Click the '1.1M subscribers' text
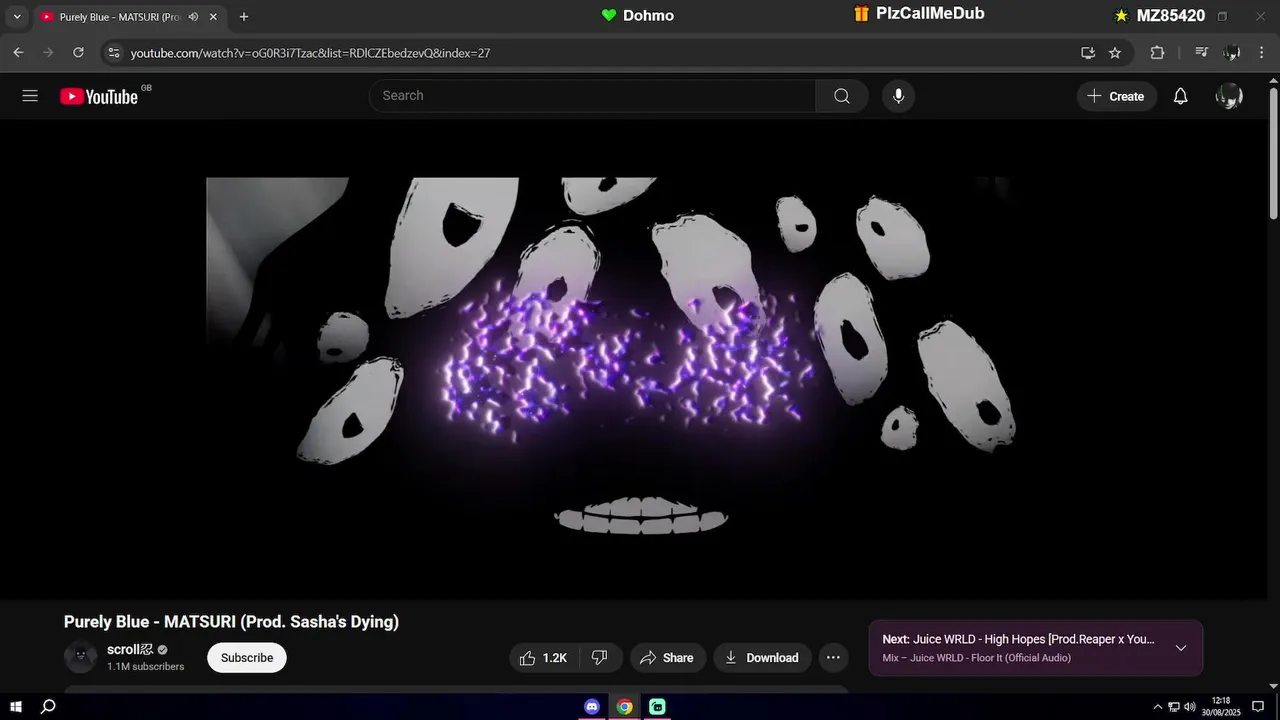The image size is (1280, 720). pos(146,666)
